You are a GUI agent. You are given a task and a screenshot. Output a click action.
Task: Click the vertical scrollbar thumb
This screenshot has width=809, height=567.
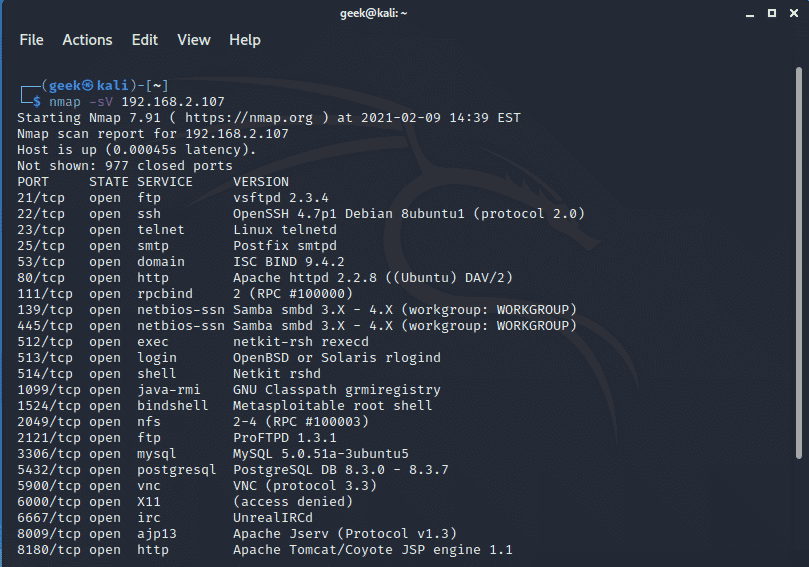[799, 263]
